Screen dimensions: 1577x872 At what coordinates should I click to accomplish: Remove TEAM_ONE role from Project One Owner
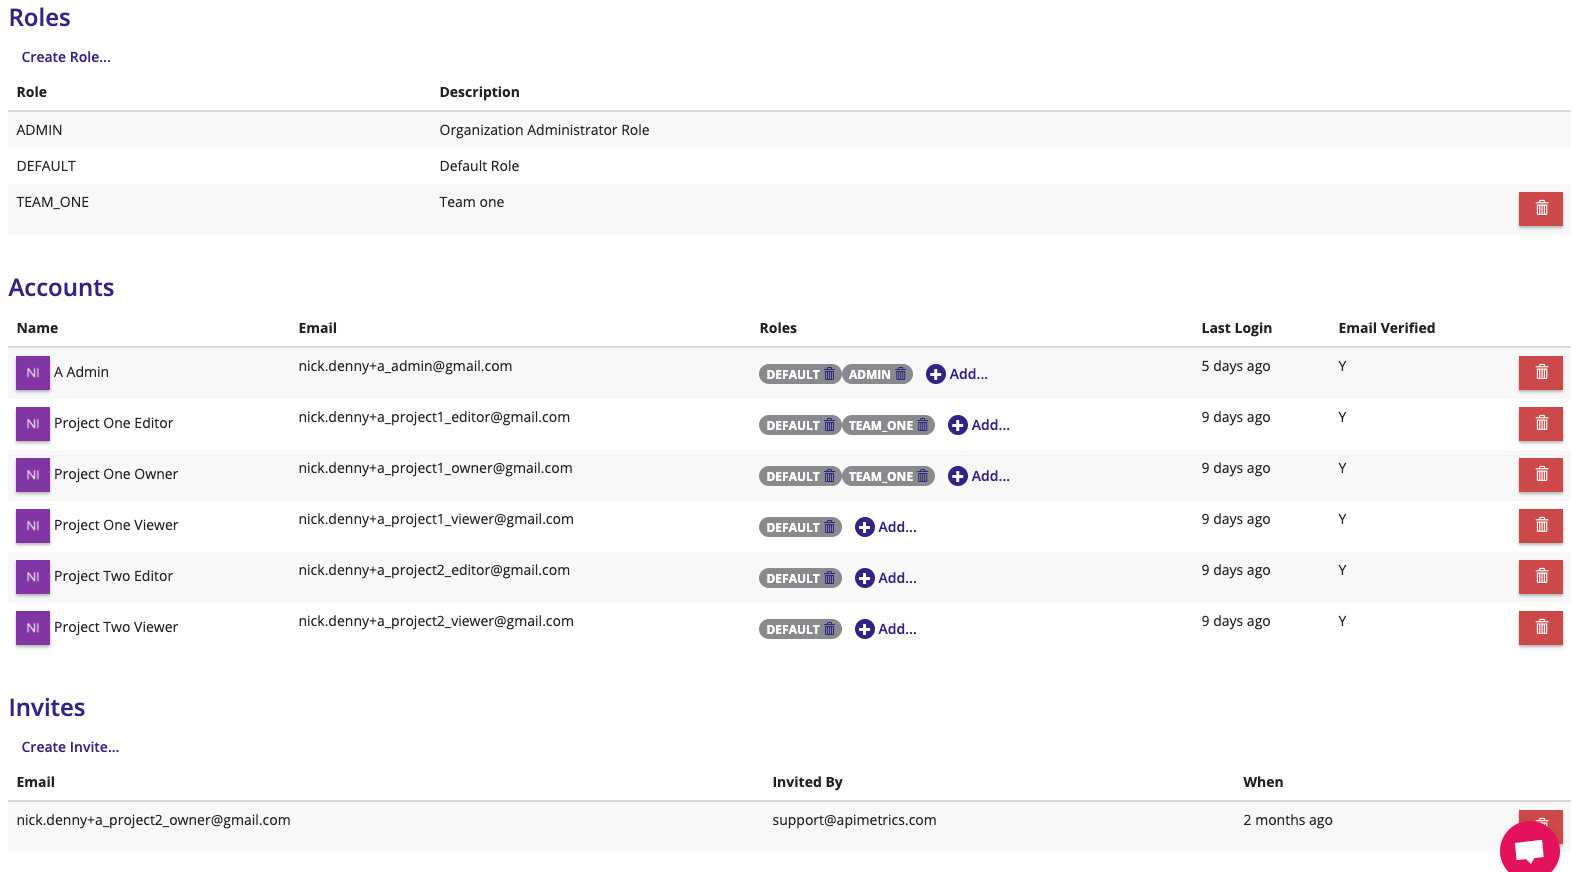923,476
